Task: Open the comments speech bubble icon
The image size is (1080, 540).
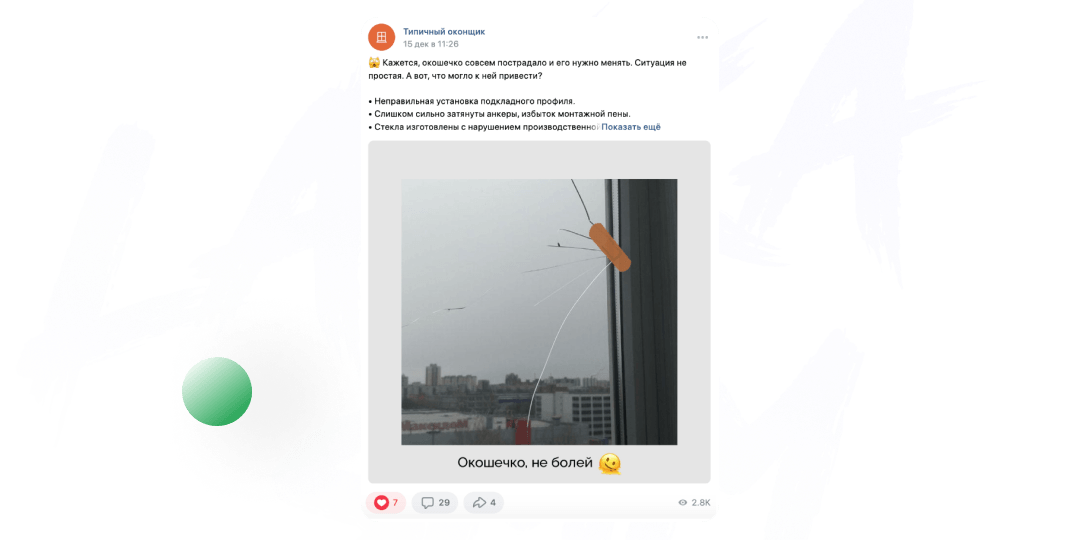Action: [x=428, y=503]
